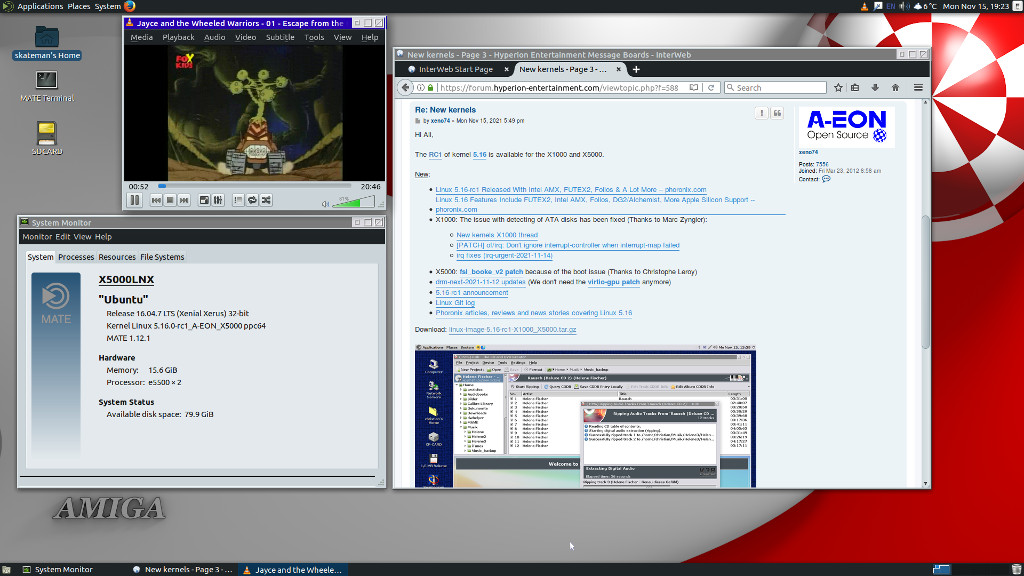
Task: Click the A-EON Open Source avatar
Action: (x=846, y=126)
